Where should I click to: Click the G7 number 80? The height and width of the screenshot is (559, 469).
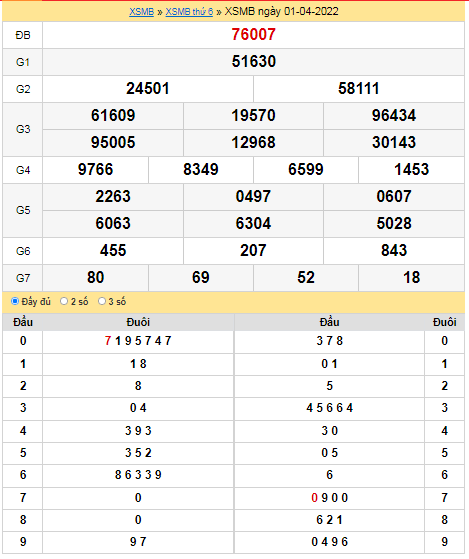[x=96, y=277]
